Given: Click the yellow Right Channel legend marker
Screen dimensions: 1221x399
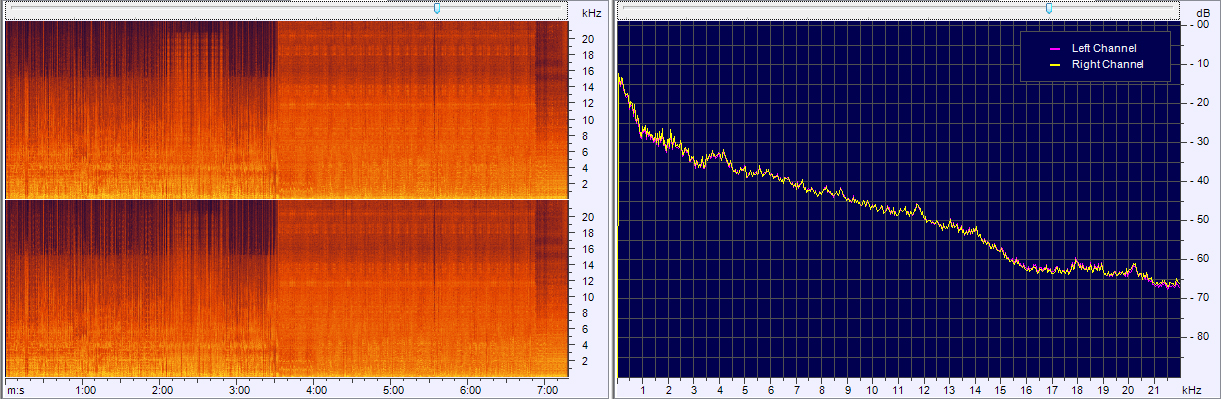Looking at the screenshot, I should (x=1054, y=64).
